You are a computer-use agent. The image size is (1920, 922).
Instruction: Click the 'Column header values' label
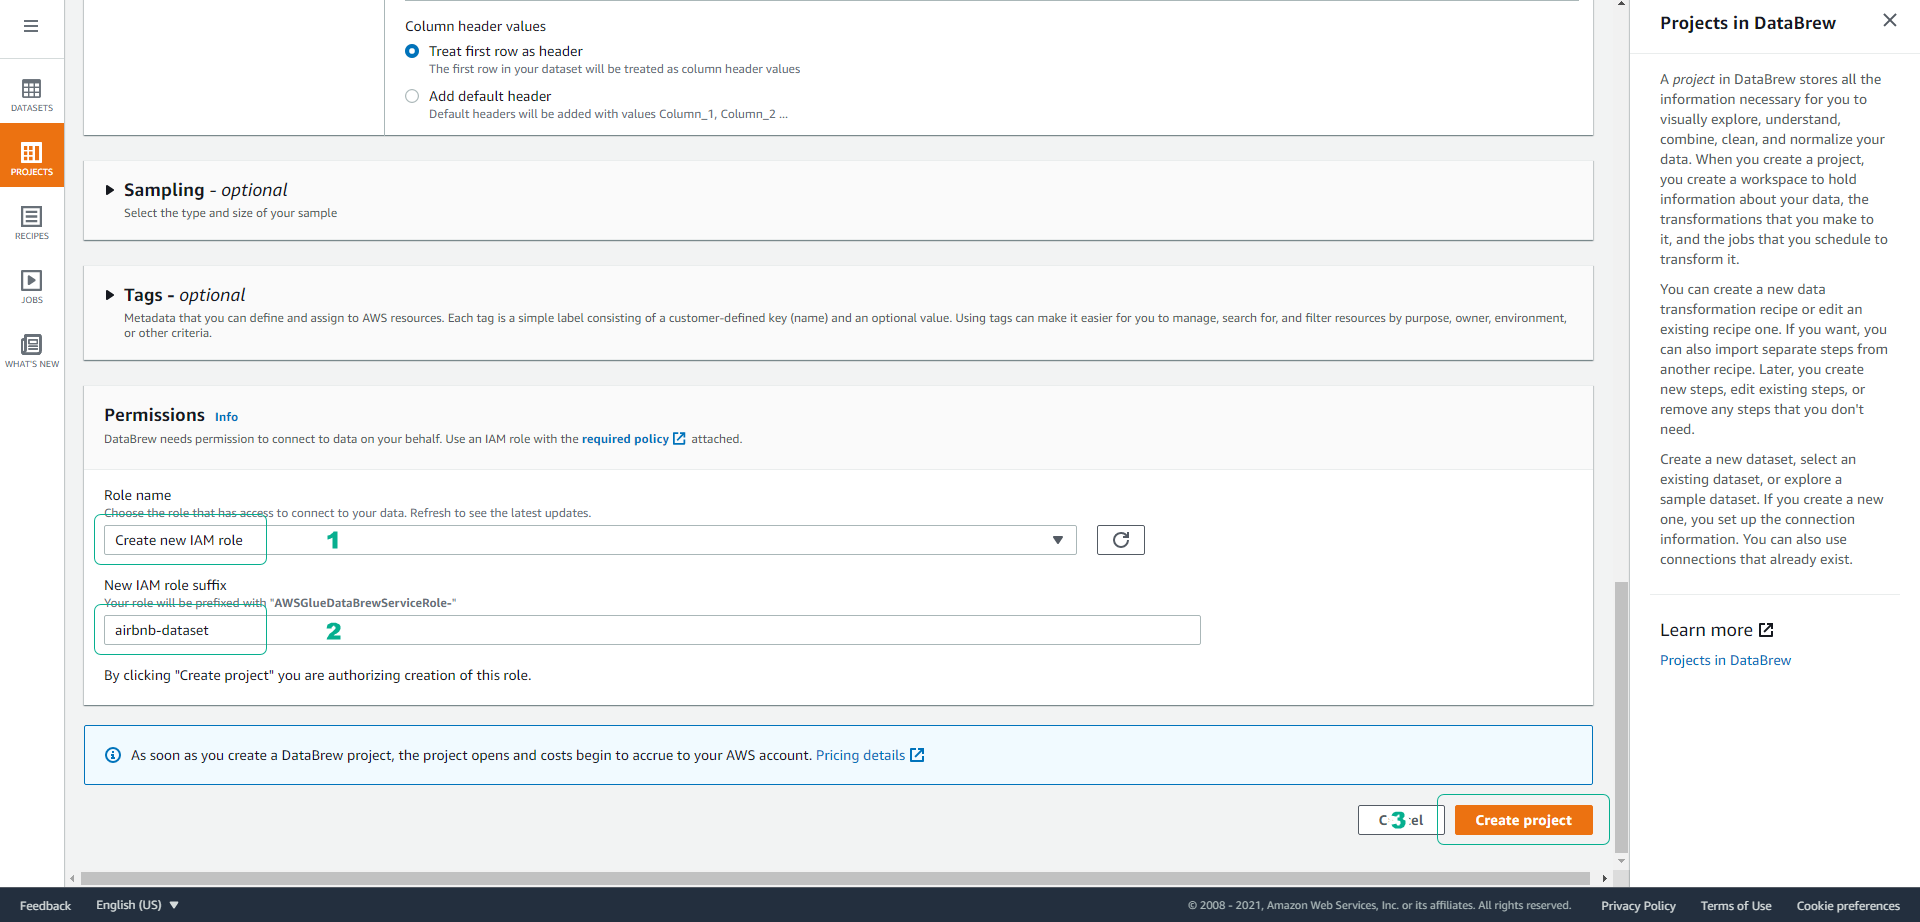[x=475, y=26]
